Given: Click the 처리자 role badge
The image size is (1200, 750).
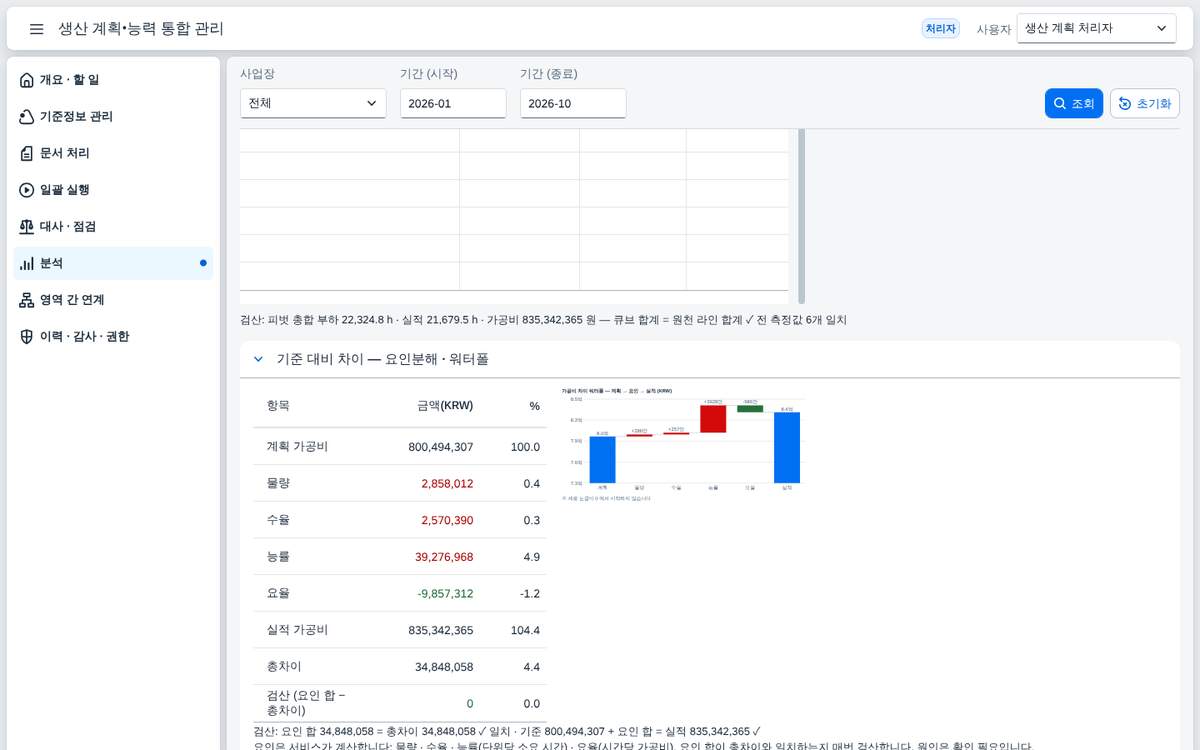Looking at the screenshot, I should click(940, 29).
